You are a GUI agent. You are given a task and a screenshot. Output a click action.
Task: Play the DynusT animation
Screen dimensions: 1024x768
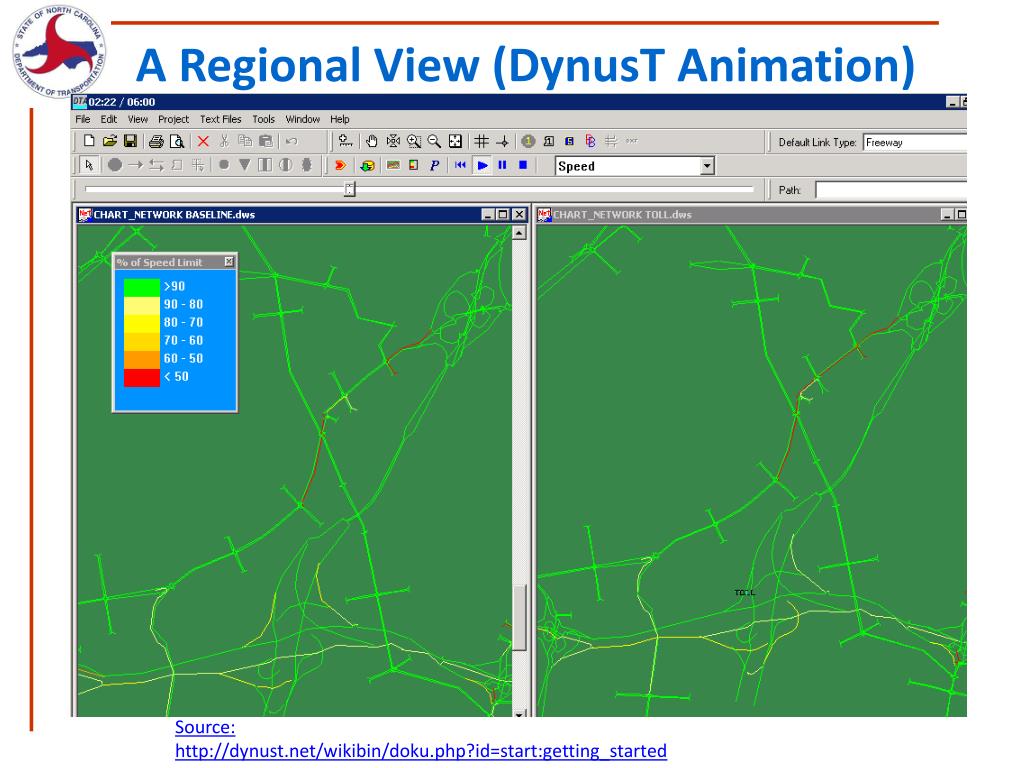pos(482,165)
